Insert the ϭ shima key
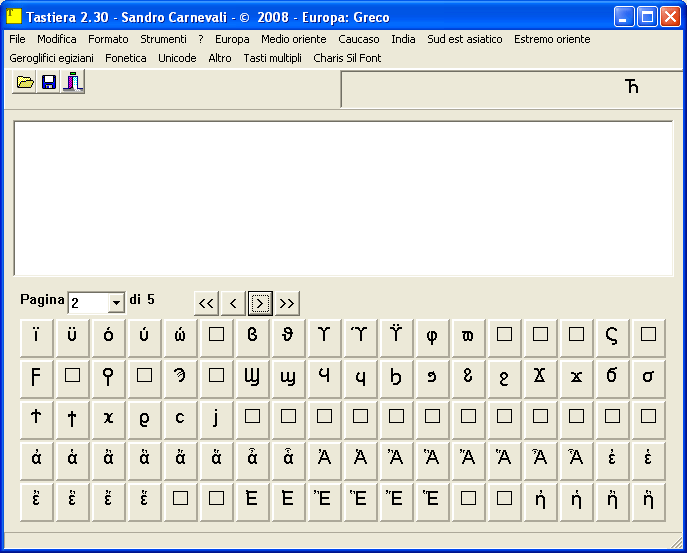Image resolution: width=687 pixels, height=553 pixels. [x=613, y=378]
